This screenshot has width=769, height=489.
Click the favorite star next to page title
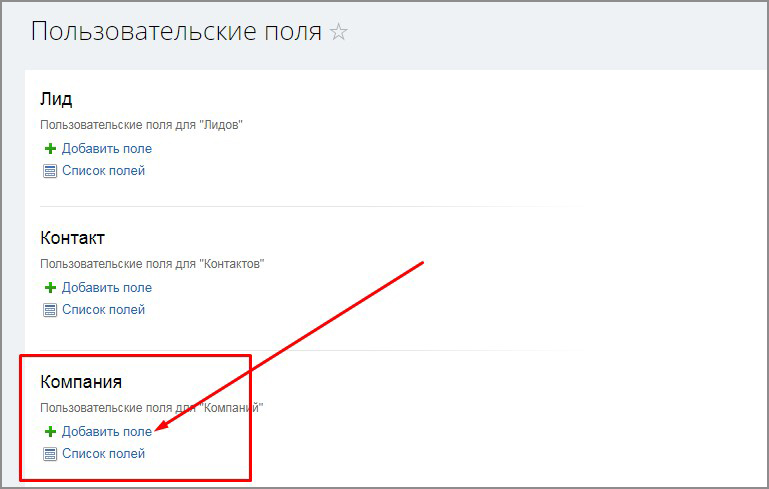(x=339, y=32)
